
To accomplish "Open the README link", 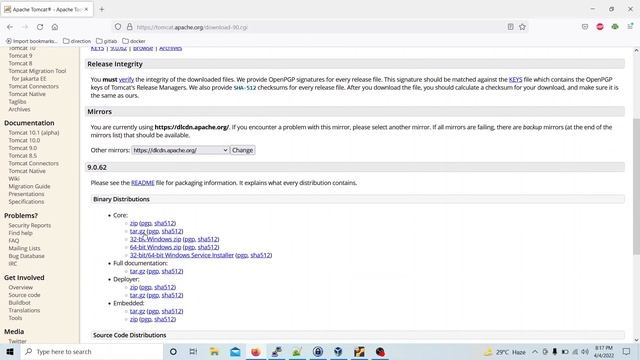I will click(142, 183).
